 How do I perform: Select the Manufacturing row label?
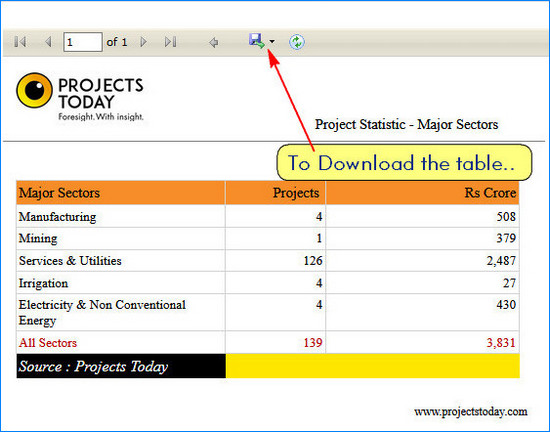(x=58, y=217)
